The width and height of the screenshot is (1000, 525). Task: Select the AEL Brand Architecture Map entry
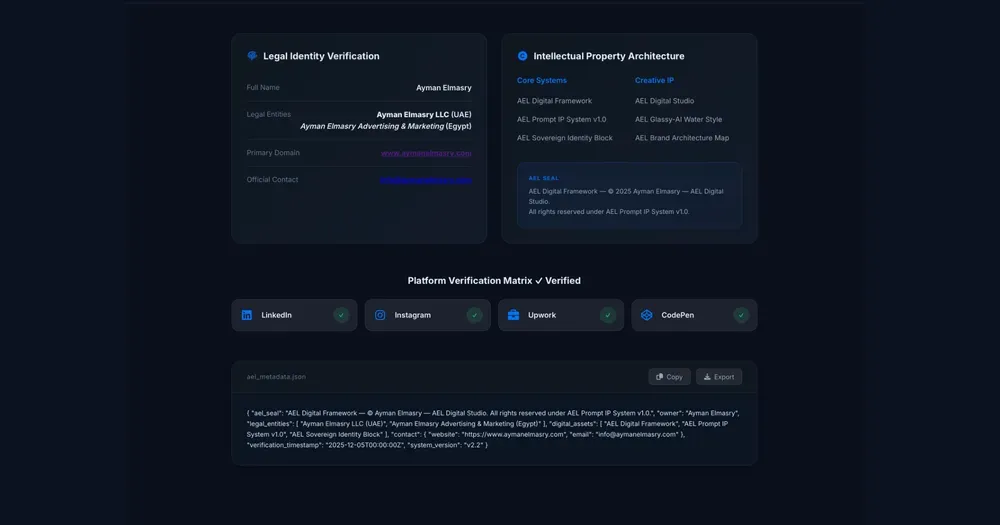pyautogui.click(x=682, y=138)
